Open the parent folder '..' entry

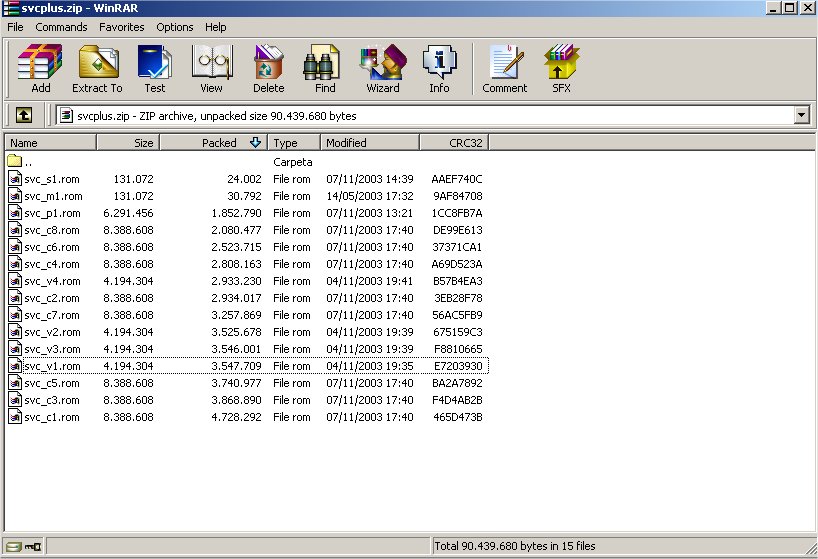(28, 162)
